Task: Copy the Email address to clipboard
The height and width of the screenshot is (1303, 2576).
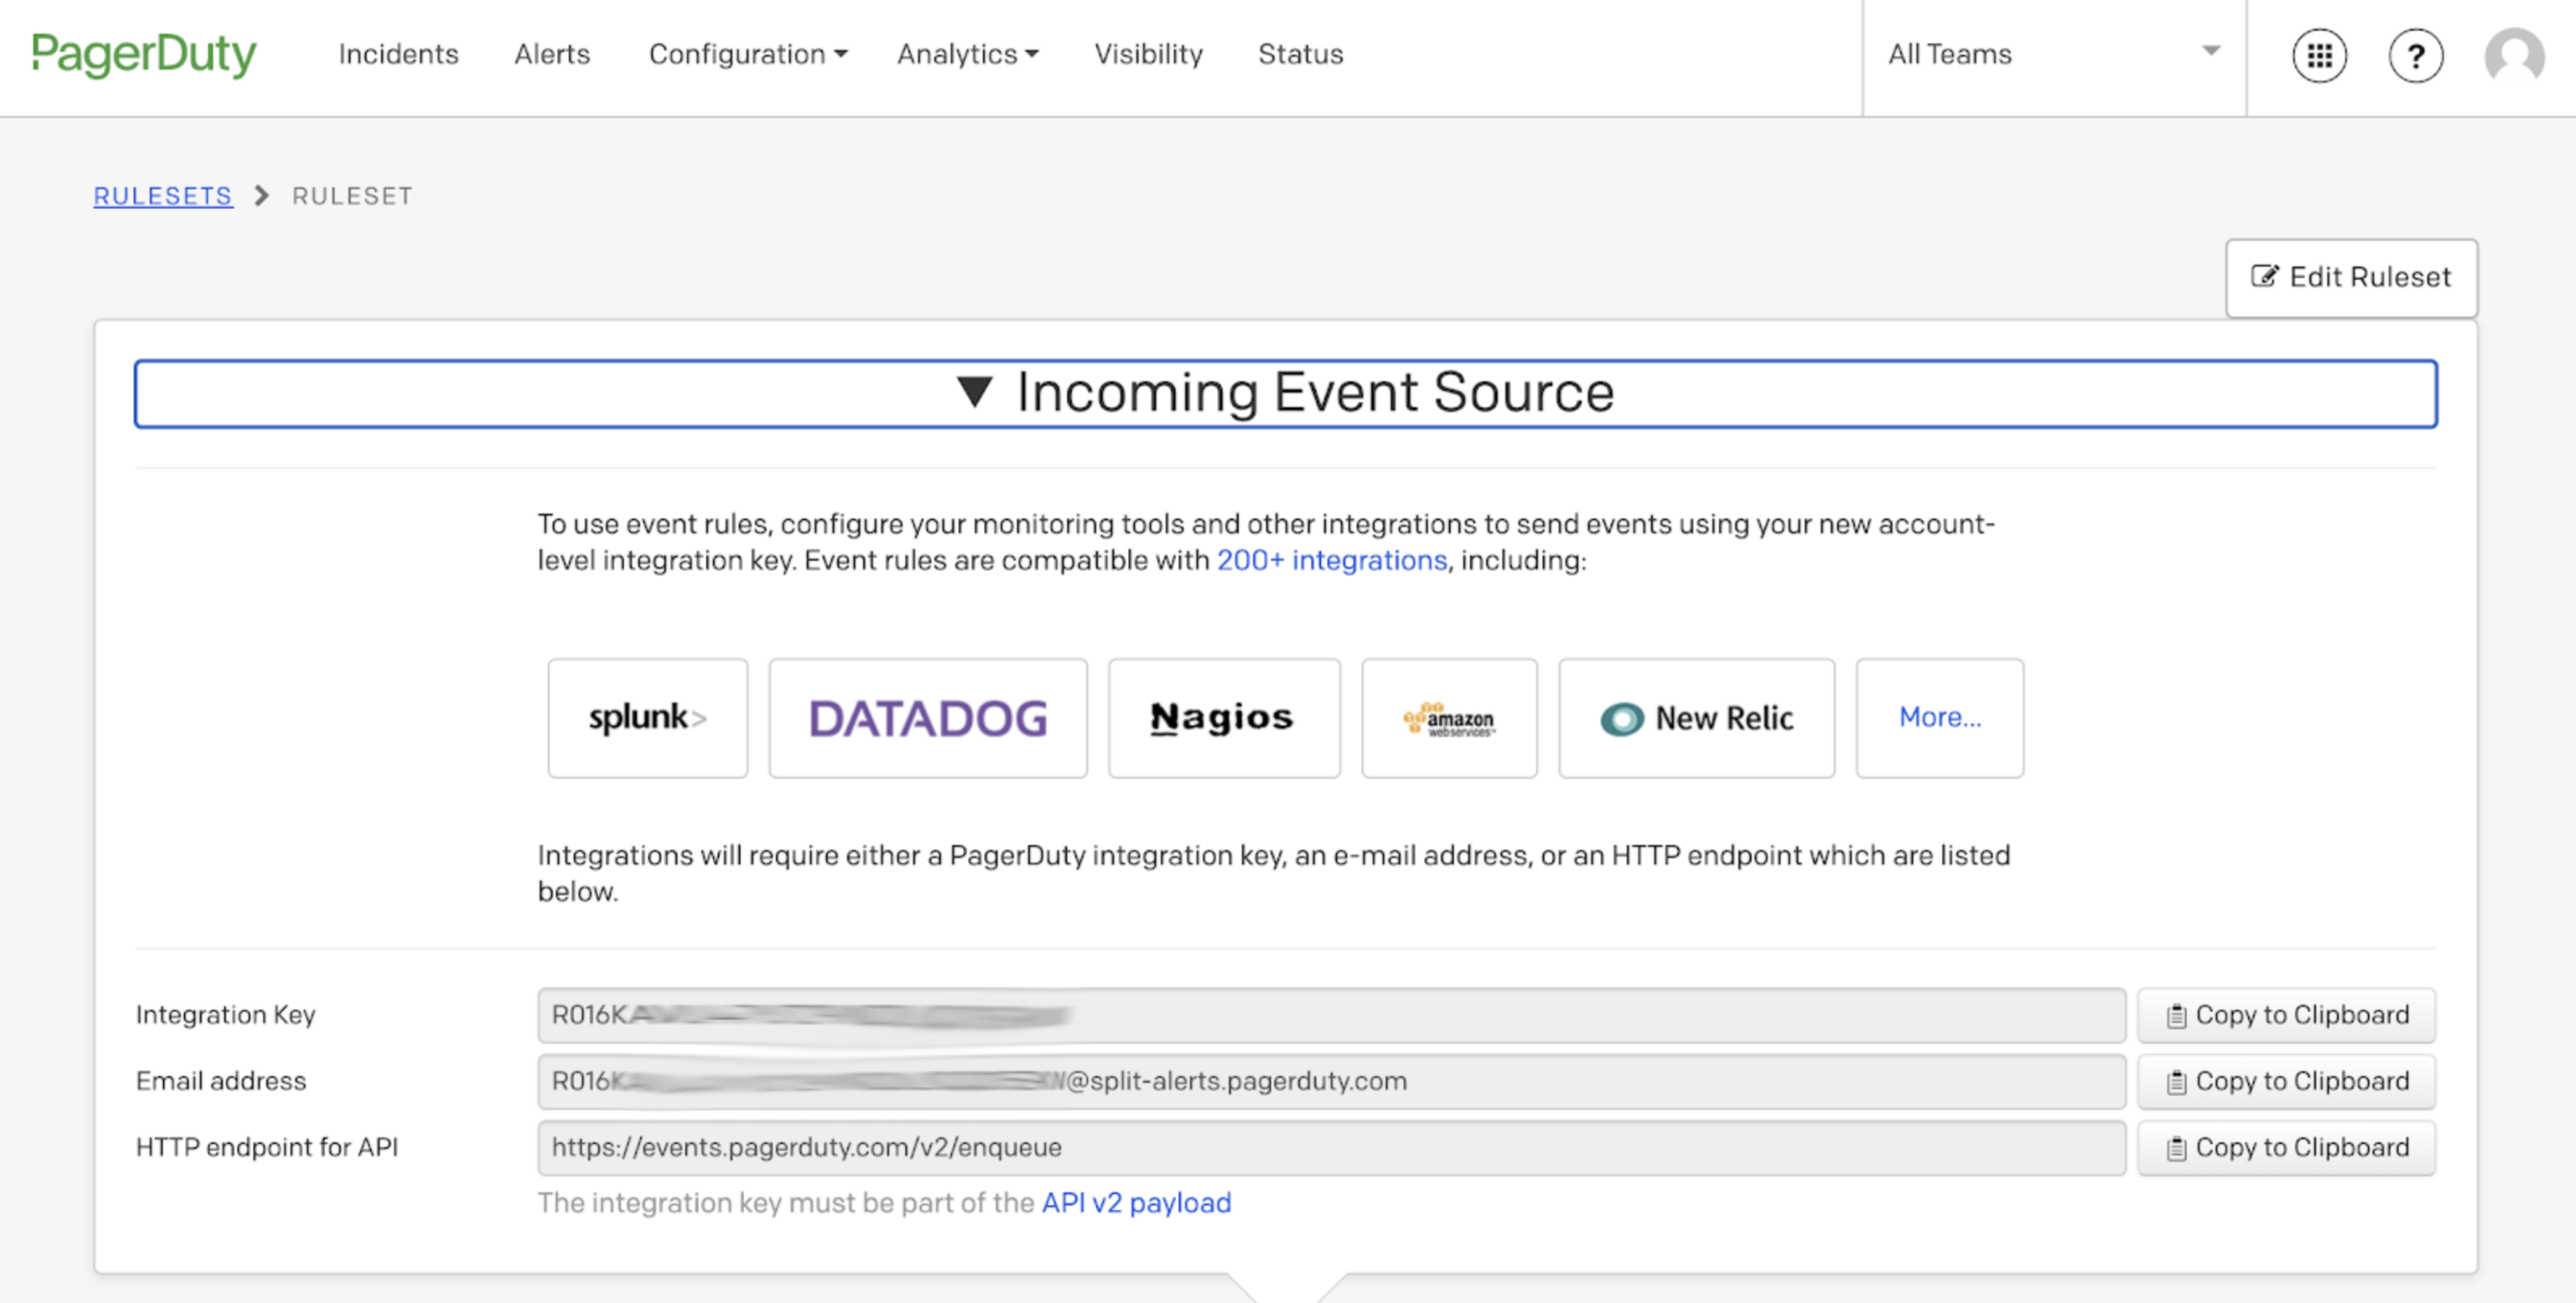Action: pyautogui.click(x=2286, y=1081)
